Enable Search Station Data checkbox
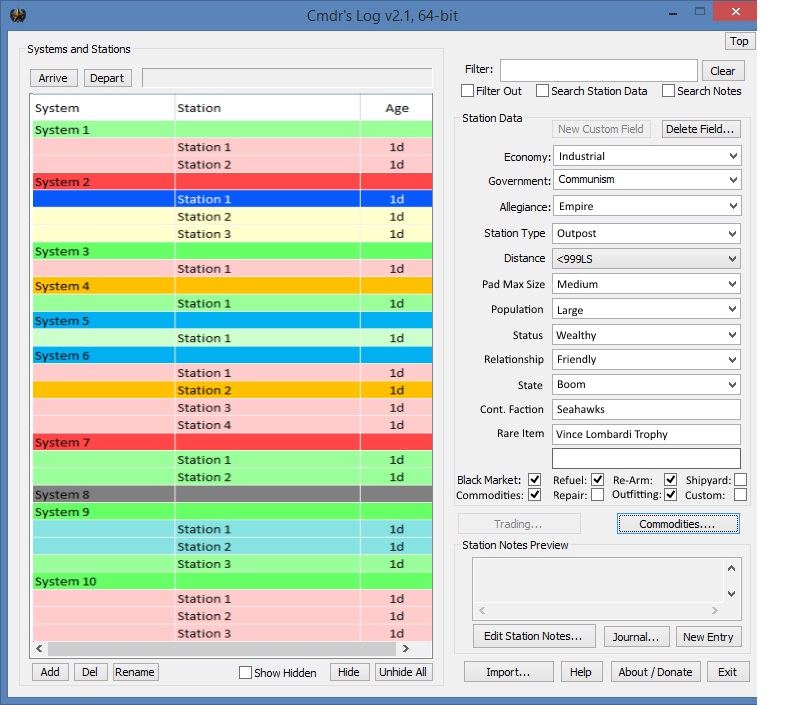800x705 pixels. point(542,91)
